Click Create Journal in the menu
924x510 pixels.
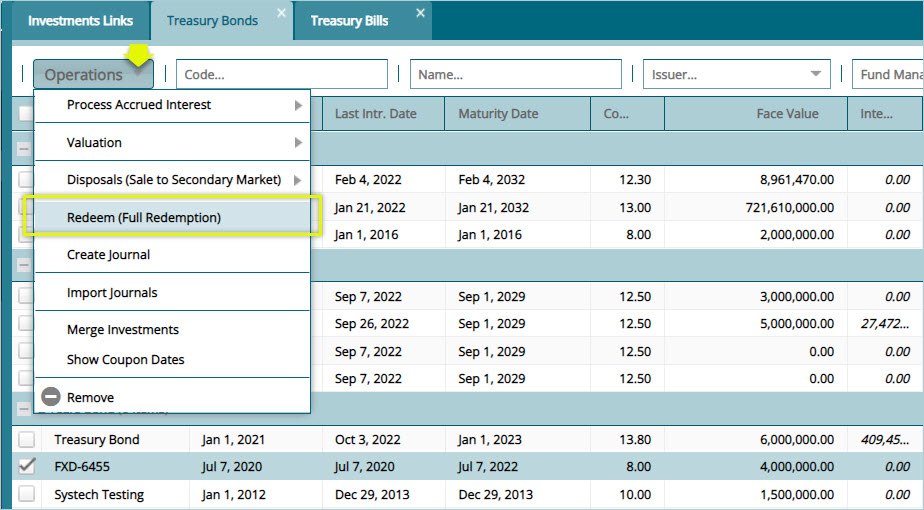(172, 255)
